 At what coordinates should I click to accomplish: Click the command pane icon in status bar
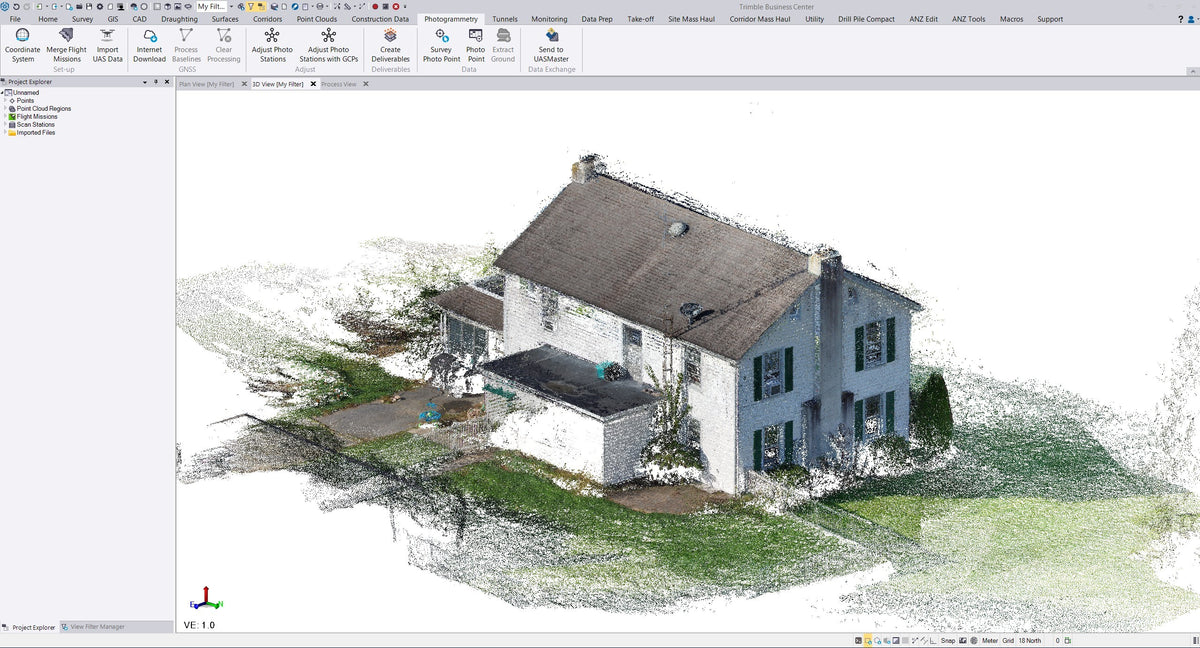pyautogui.click(x=858, y=640)
